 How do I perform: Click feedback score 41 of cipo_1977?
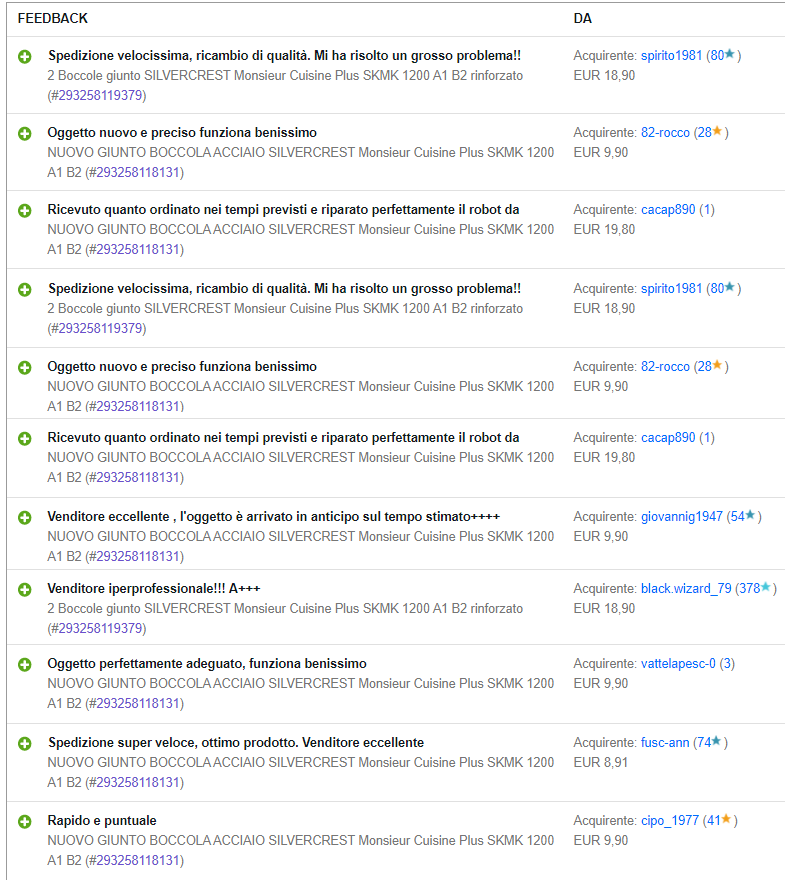[714, 821]
